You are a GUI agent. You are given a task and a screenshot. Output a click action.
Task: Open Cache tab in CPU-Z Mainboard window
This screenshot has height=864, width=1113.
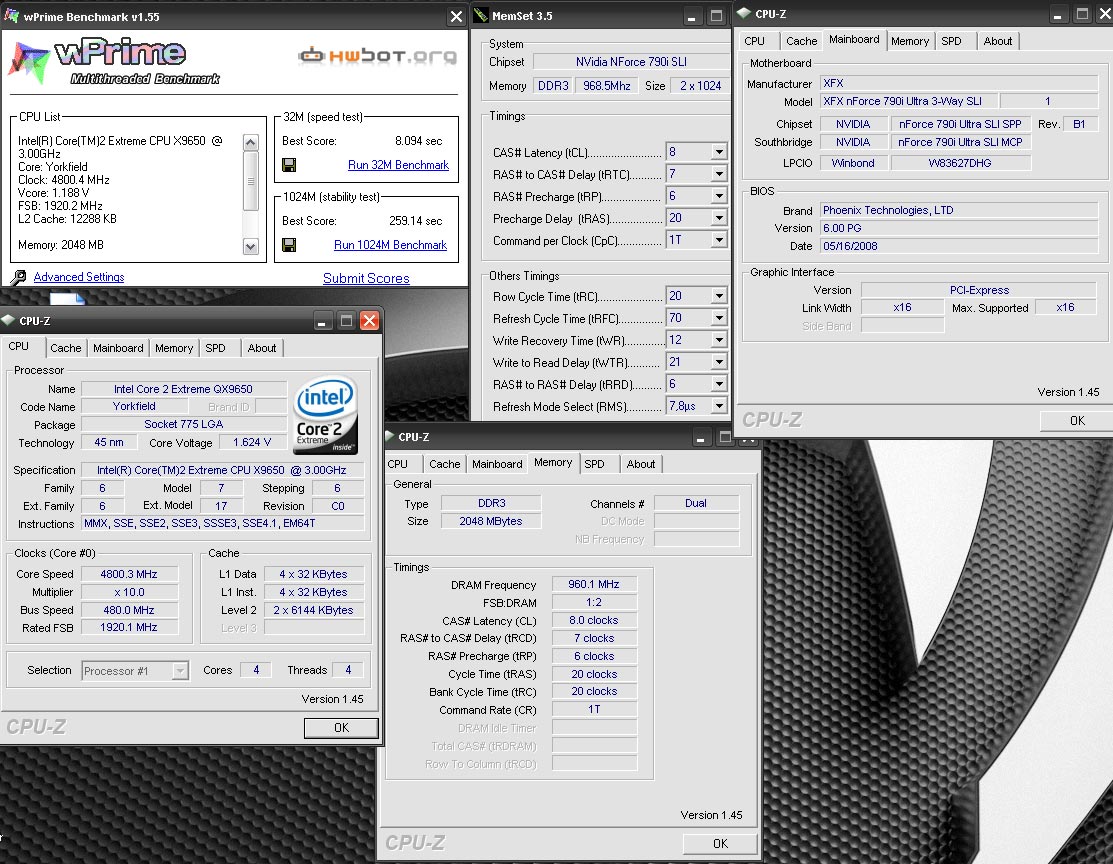[801, 41]
